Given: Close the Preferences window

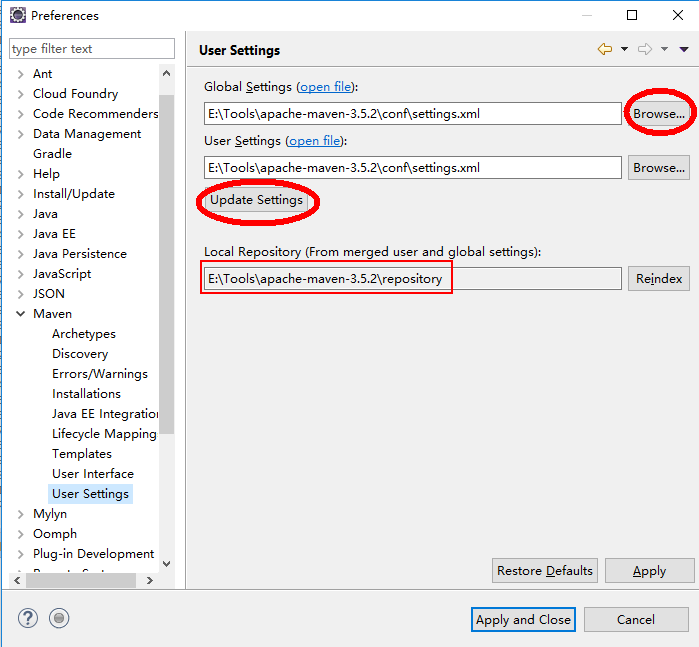Looking at the screenshot, I should tap(678, 15).
